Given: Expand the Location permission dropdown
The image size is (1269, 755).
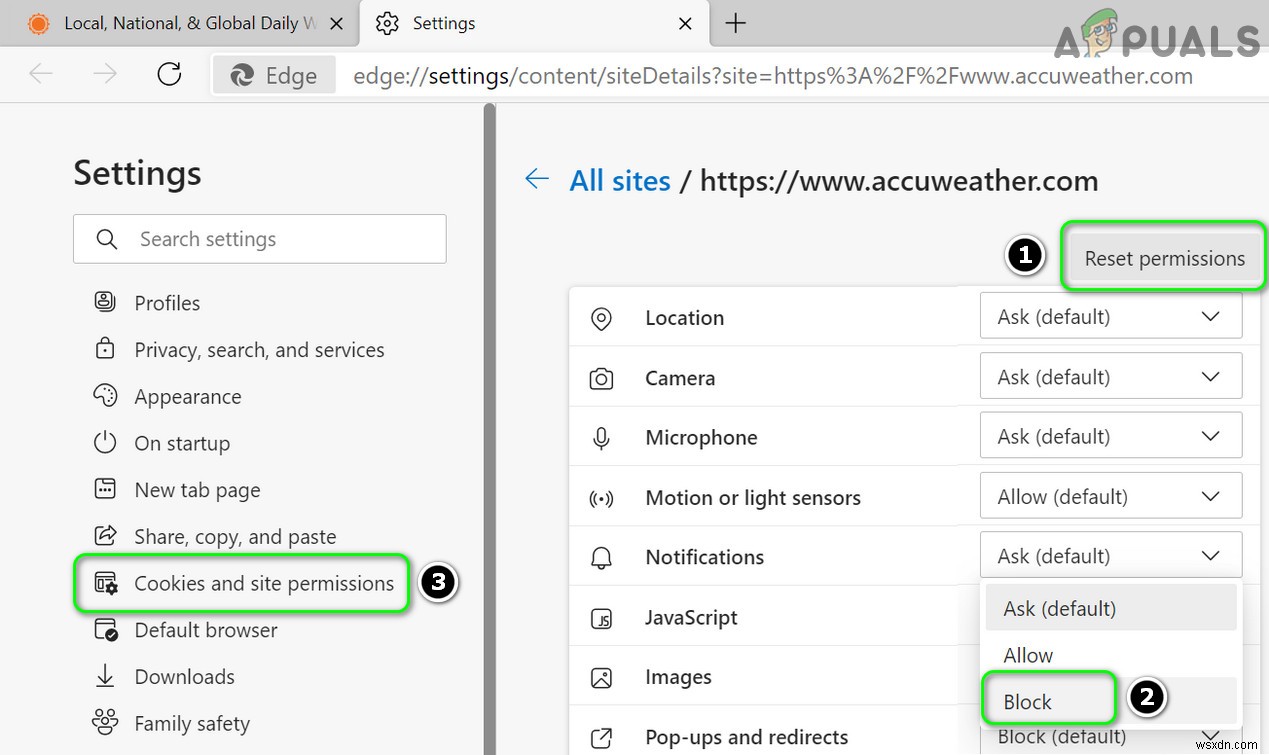Looking at the screenshot, I should tap(1110, 317).
